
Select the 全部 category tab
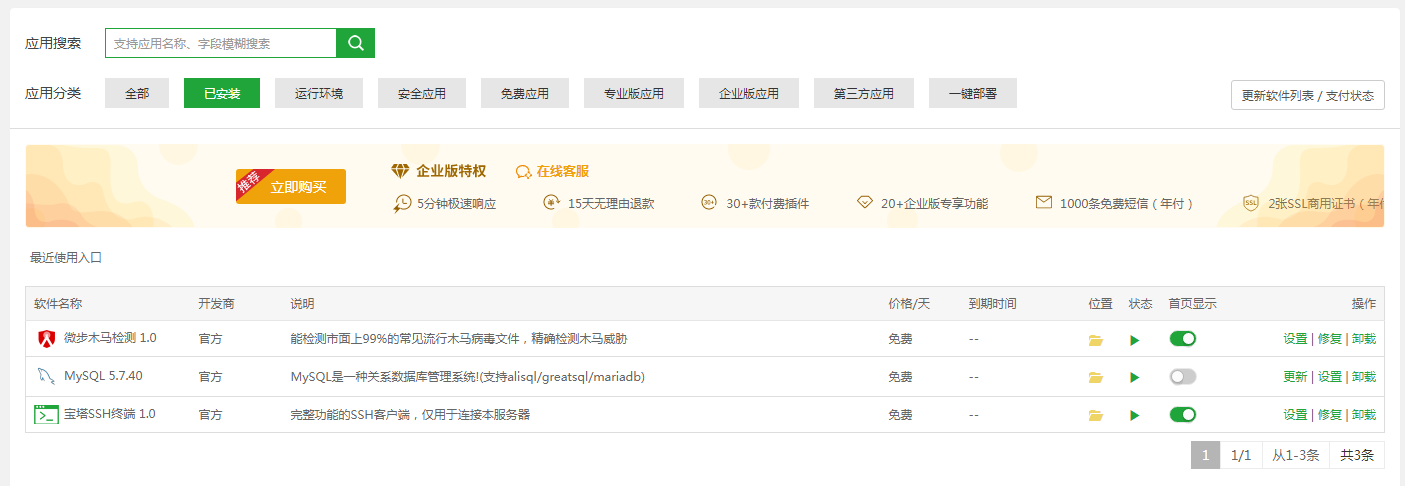(137, 94)
